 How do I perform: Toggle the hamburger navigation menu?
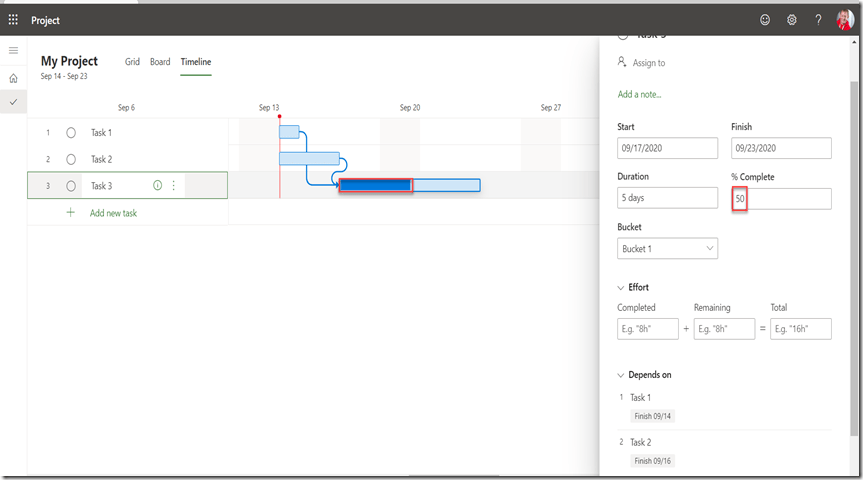click(13, 50)
